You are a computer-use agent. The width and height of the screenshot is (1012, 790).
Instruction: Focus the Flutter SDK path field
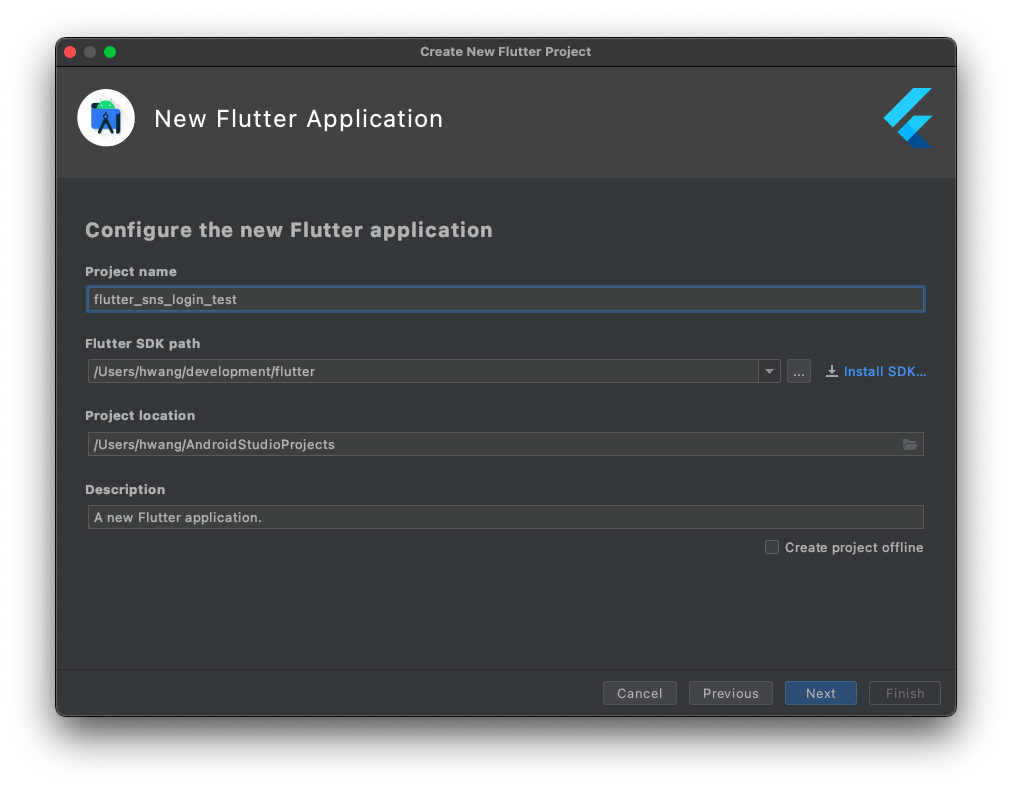tap(423, 371)
